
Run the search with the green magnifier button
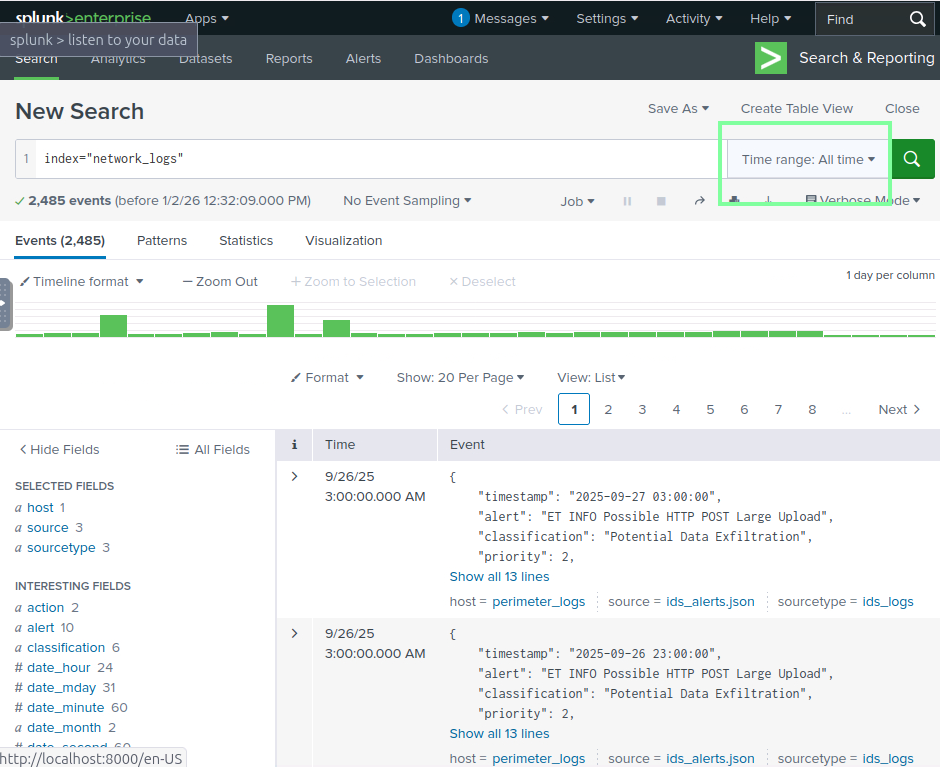pyautogui.click(x=912, y=159)
